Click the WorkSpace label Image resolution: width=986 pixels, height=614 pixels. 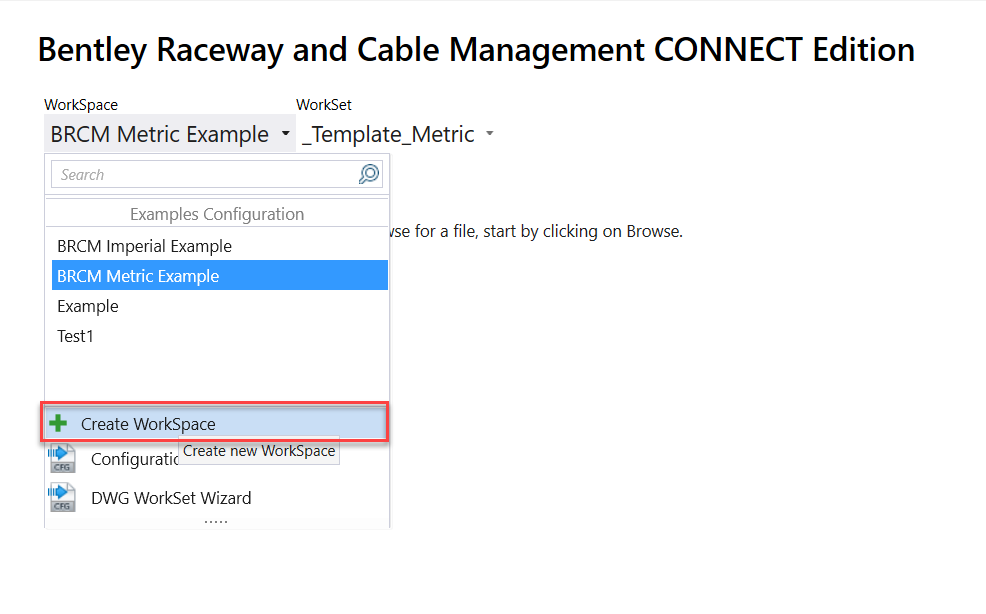81,105
